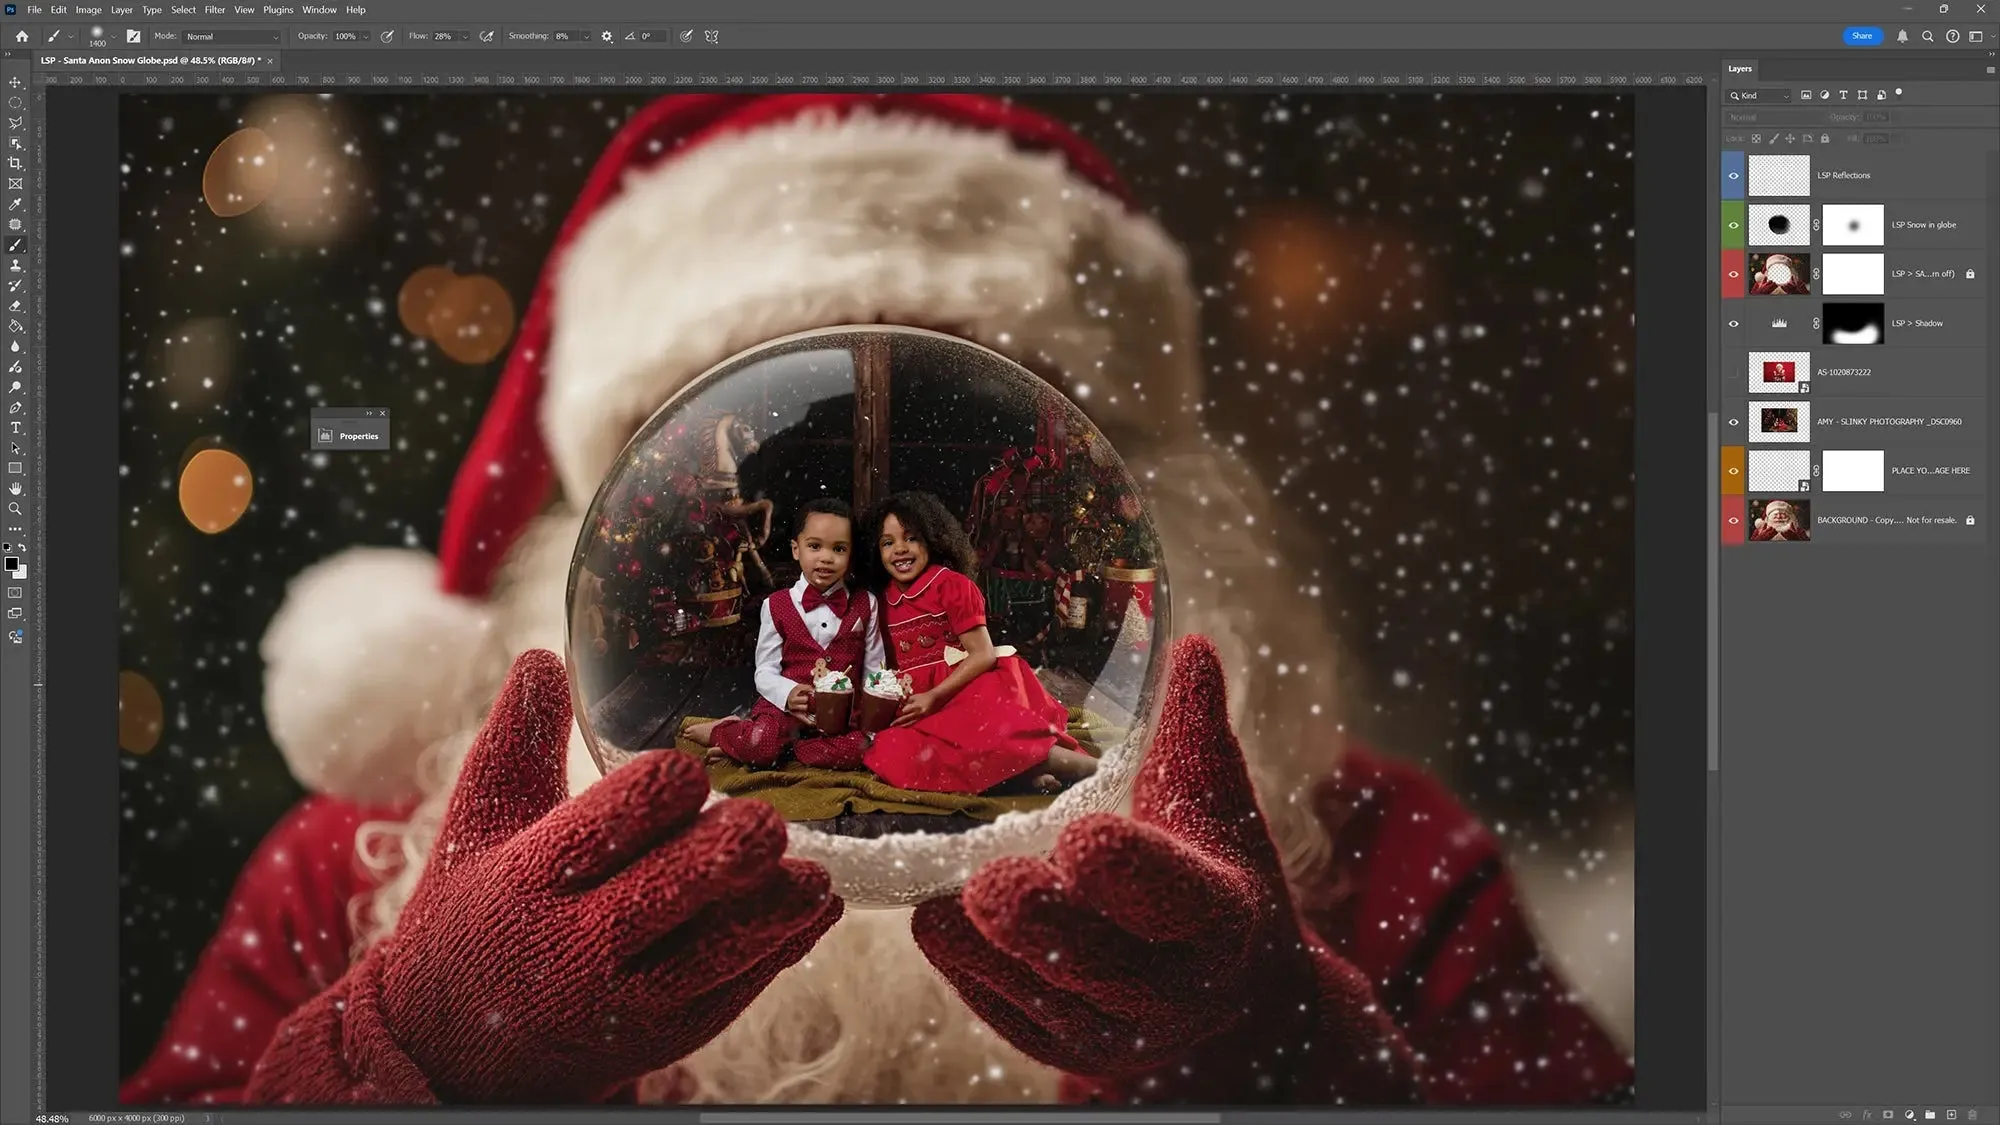
Task: Select the Clone Stamp tool
Action: click(x=15, y=265)
